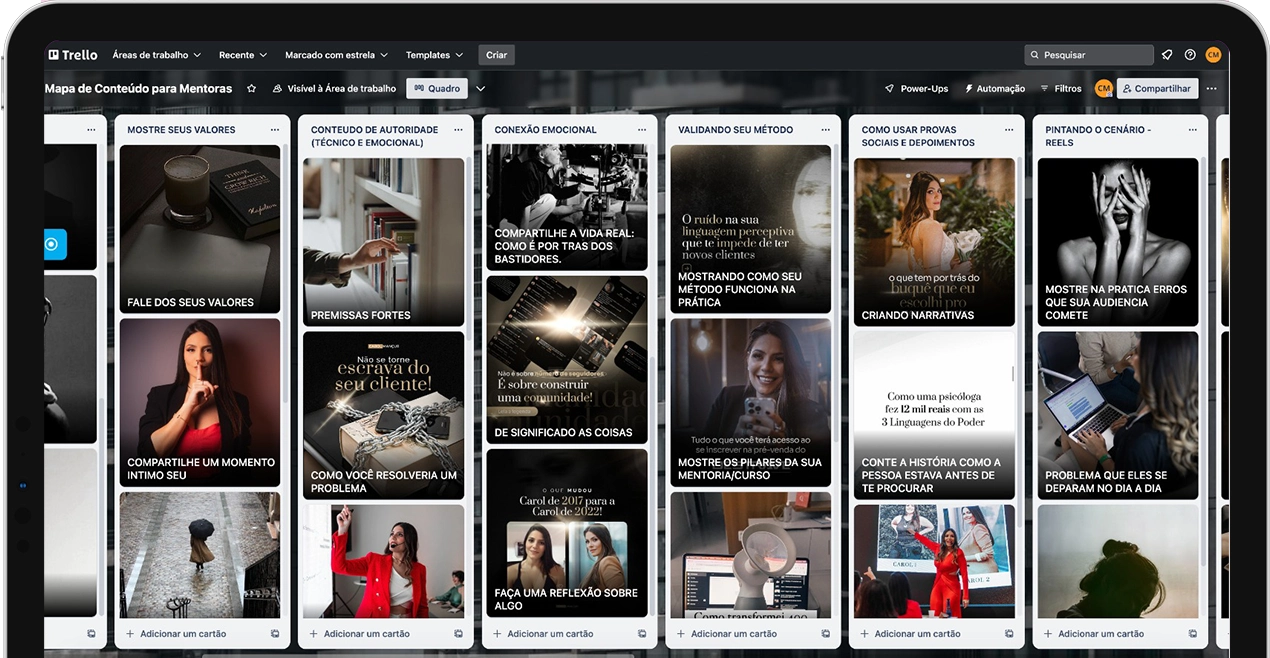Open DE SIGNIFICADO AS COISAS card

(567, 360)
